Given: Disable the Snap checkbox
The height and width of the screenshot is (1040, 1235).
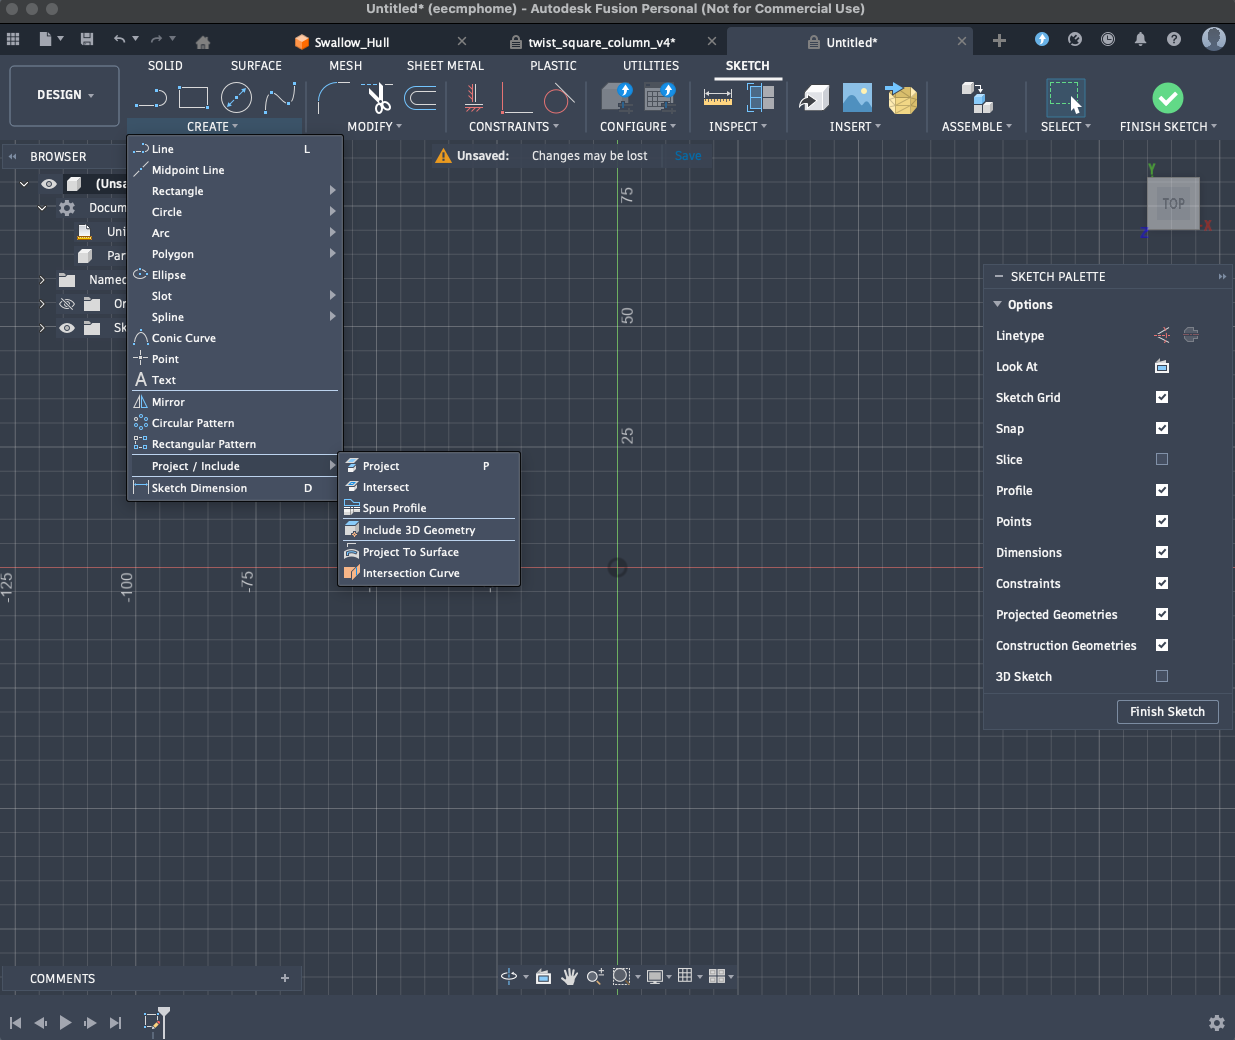Looking at the screenshot, I should (1161, 428).
